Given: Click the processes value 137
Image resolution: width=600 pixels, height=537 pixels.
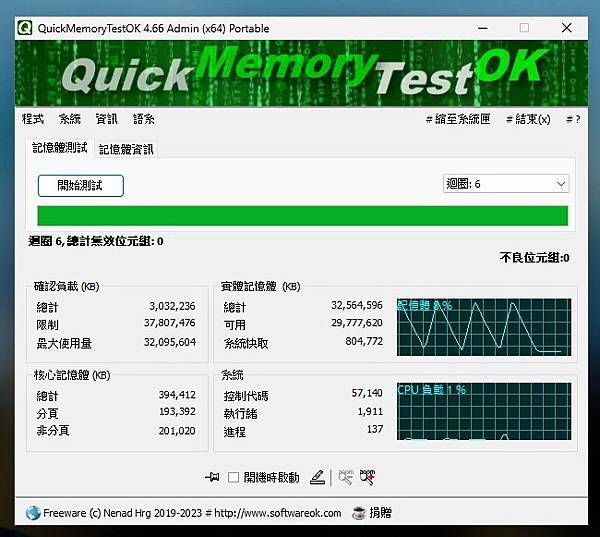Looking at the screenshot, I should (x=375, y=429).
